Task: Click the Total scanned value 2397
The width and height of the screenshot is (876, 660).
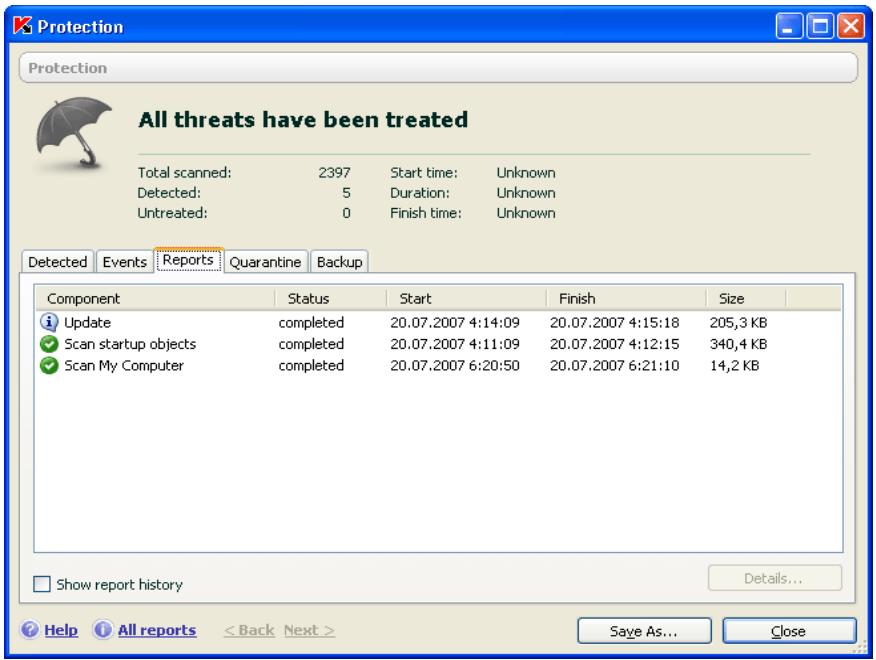Action: 334,173
